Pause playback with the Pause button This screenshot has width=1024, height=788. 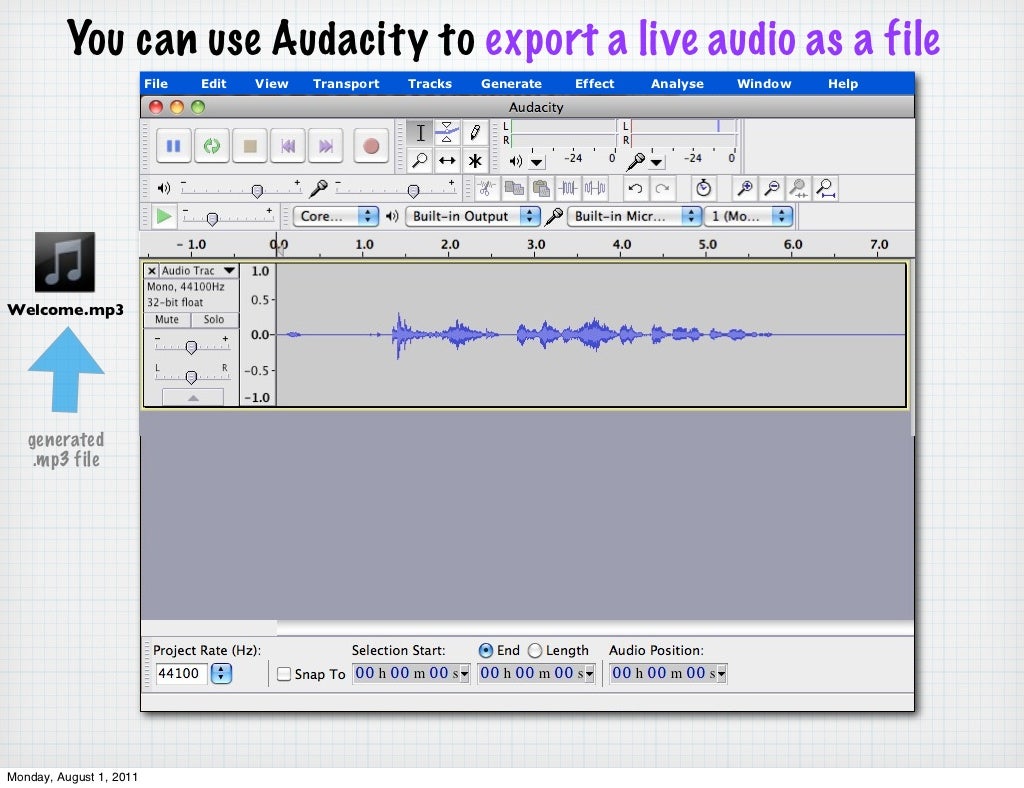tap(173, 146)
